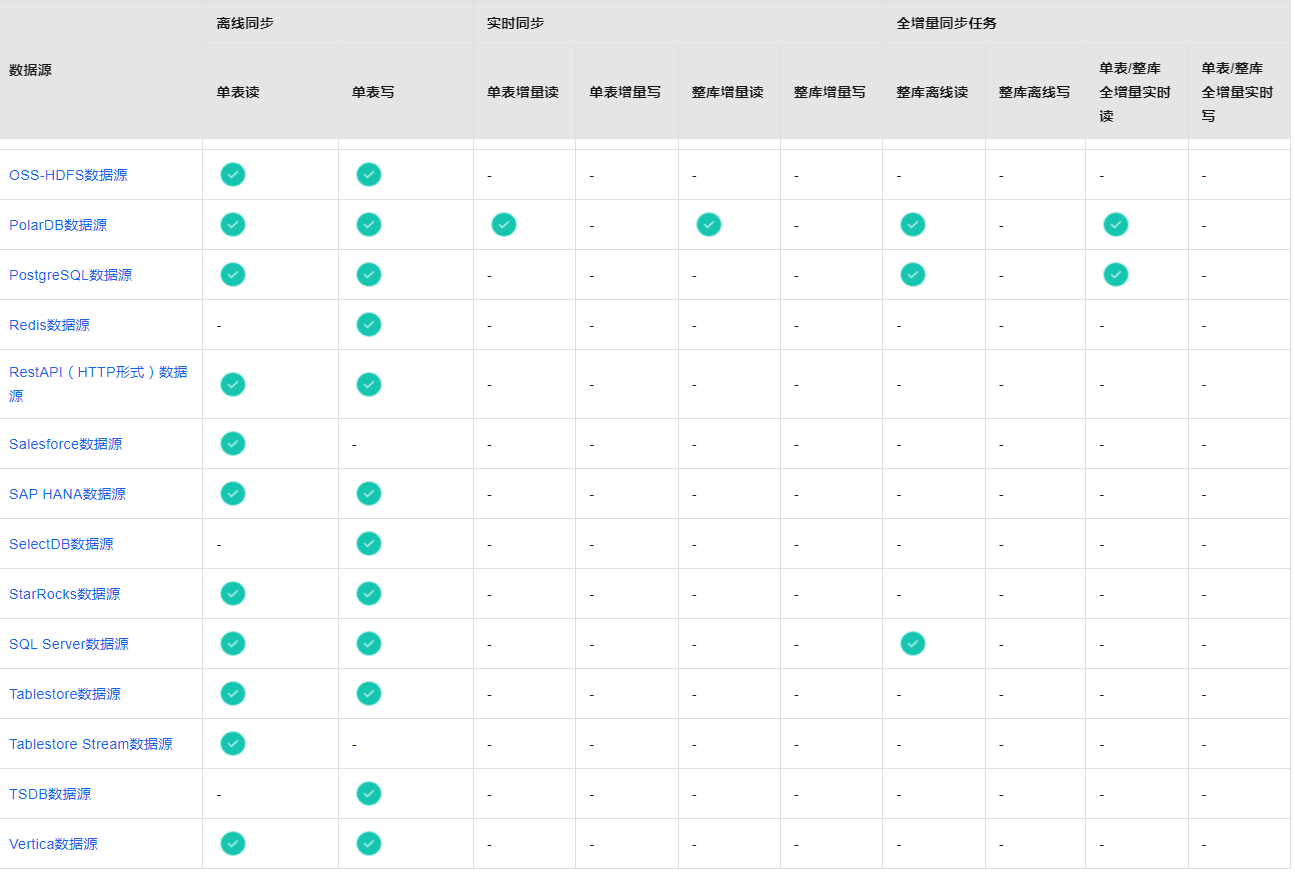Viewport: 1295px width, 880px height.
Task: Click Salesforce 单表读 check icon
Action: [x=233, y=443]
